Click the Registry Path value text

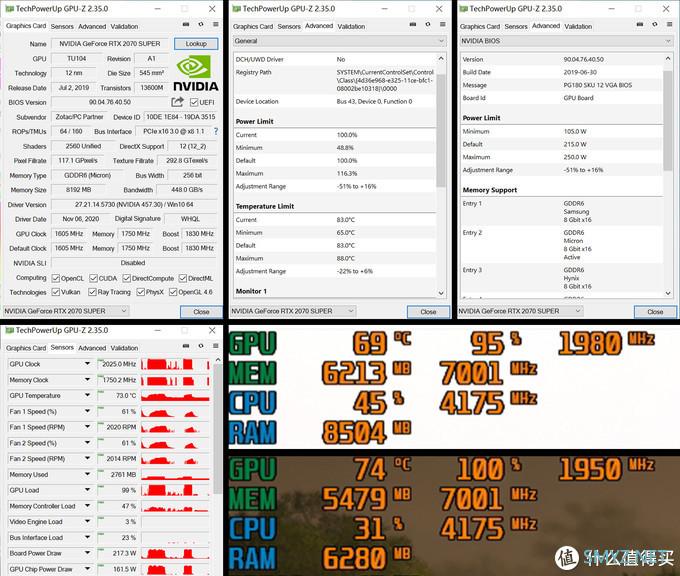coord(385,80)
